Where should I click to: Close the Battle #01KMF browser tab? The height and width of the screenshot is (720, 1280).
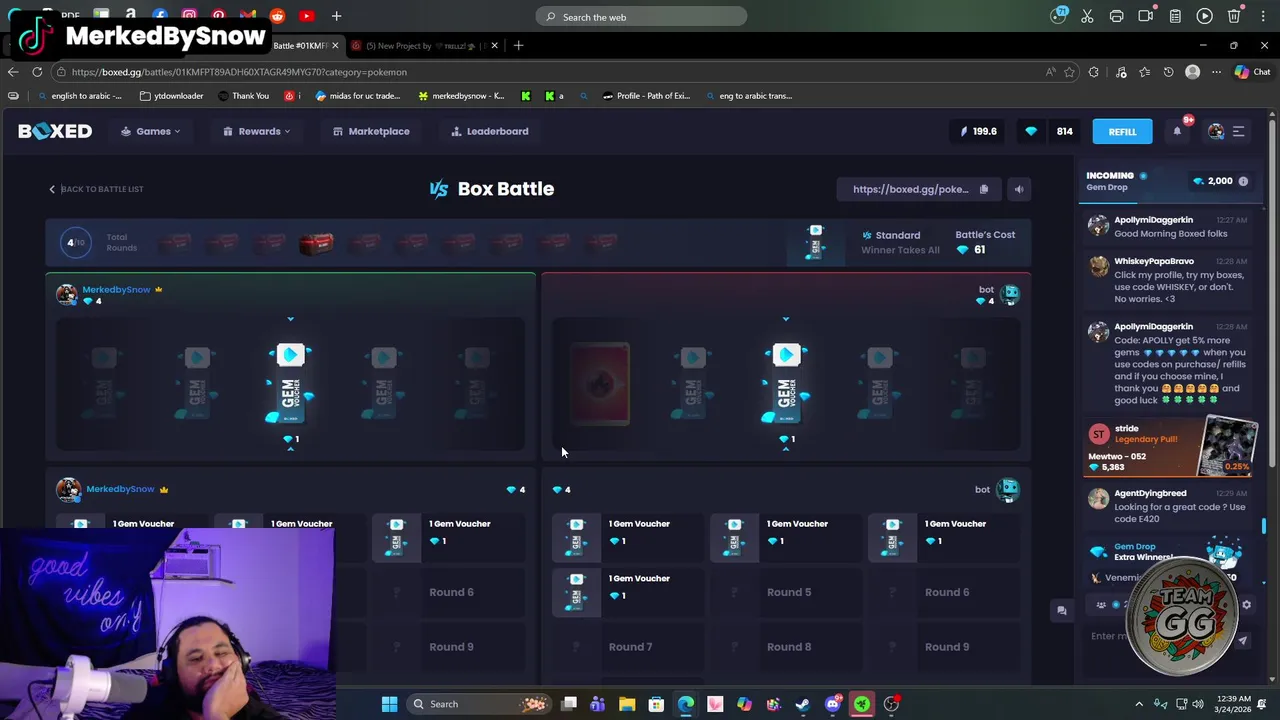(335, 45)
